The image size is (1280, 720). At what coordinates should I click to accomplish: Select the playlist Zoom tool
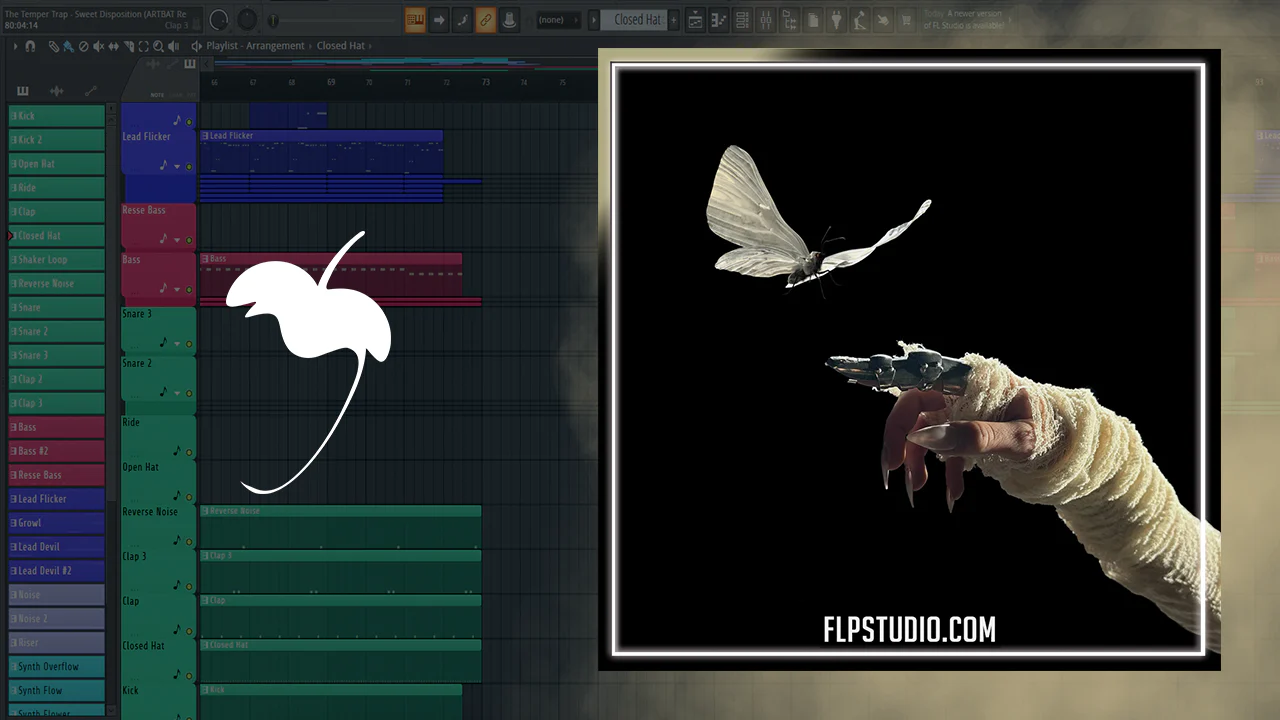coord(159,46)
